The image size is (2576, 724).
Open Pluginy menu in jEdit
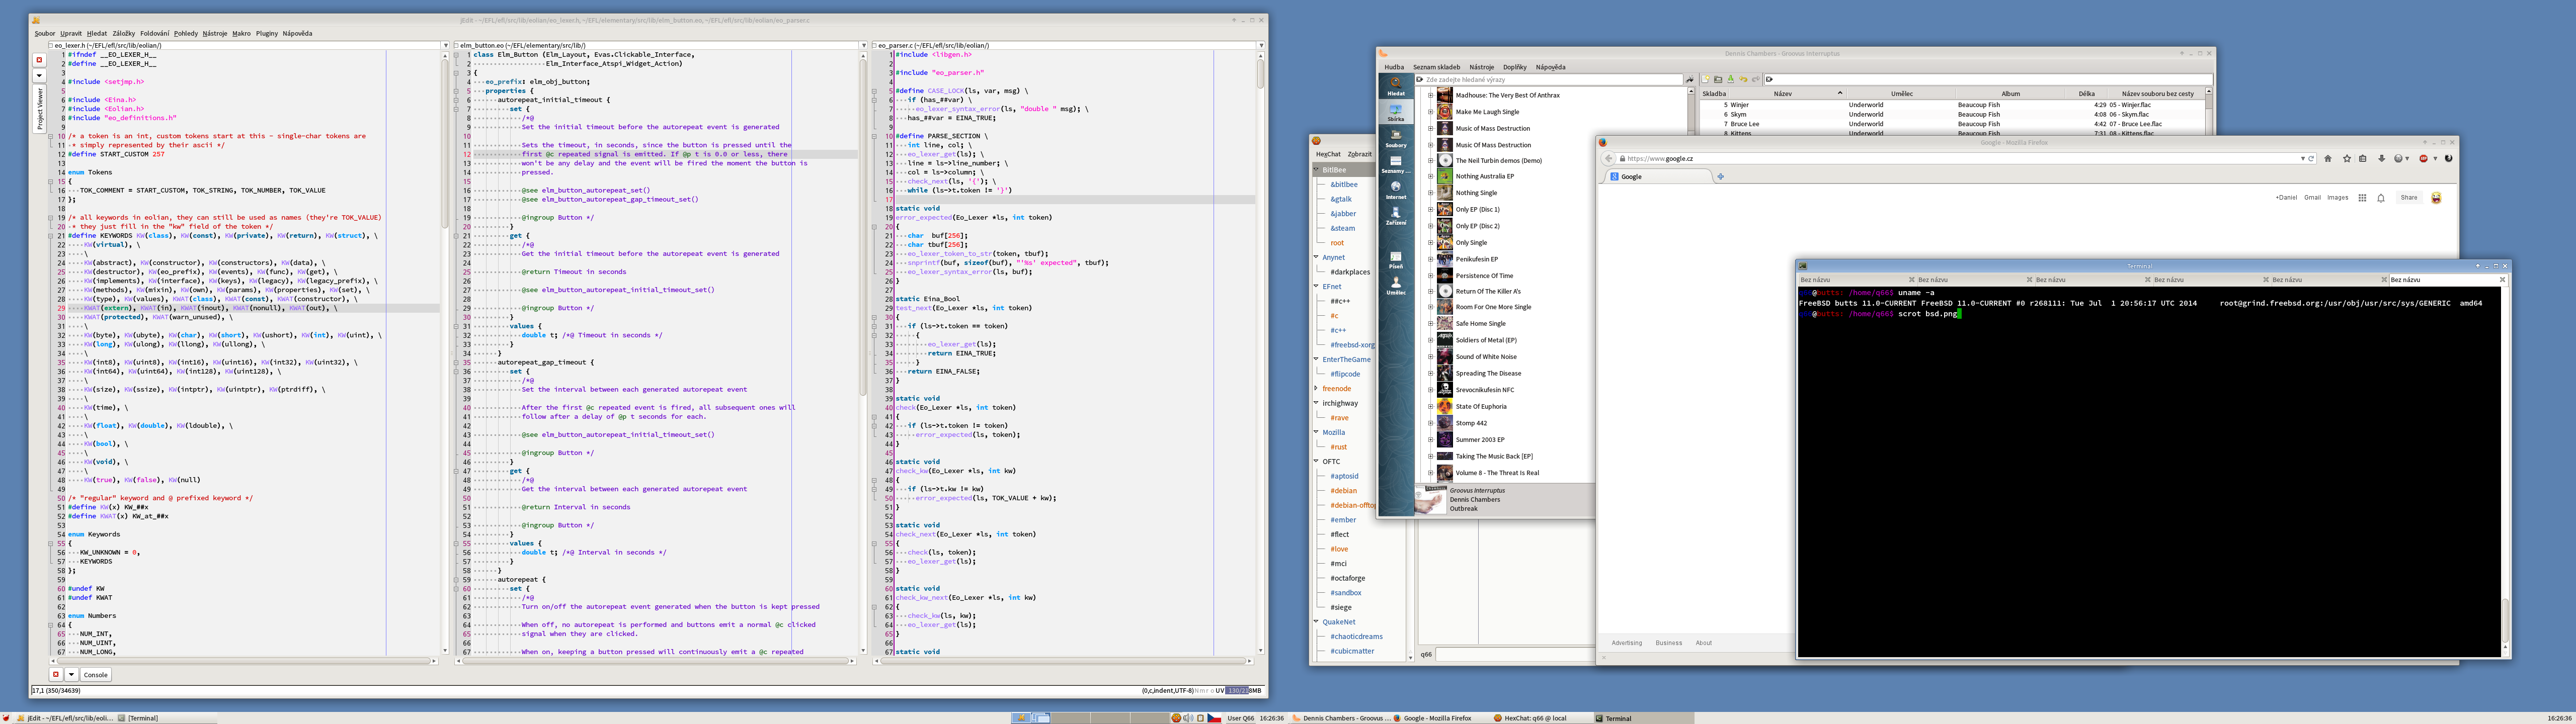pos(267,33)
